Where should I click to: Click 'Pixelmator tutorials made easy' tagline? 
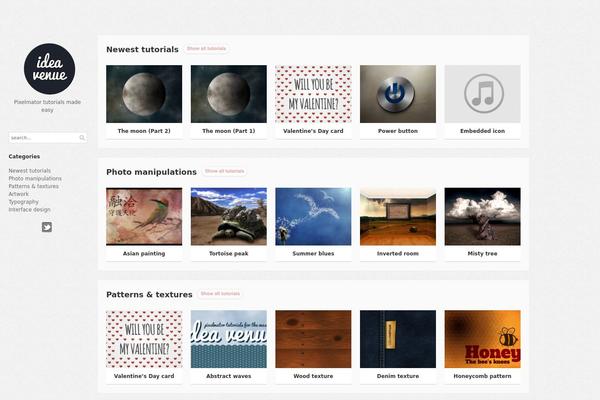click(x=47, y=106)
